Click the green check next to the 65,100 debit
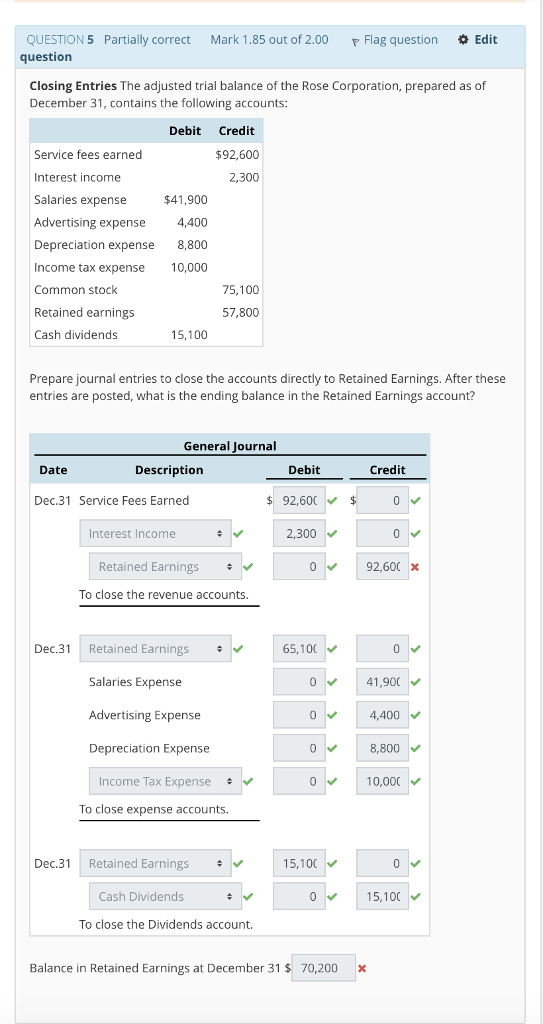This screenshot has height=1024, width=543. 333,648
